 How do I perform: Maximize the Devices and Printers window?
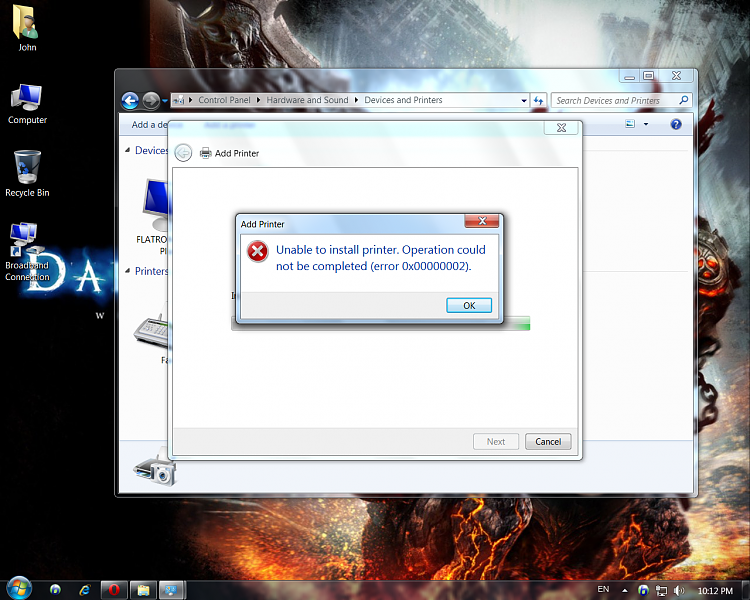(649, 76)
